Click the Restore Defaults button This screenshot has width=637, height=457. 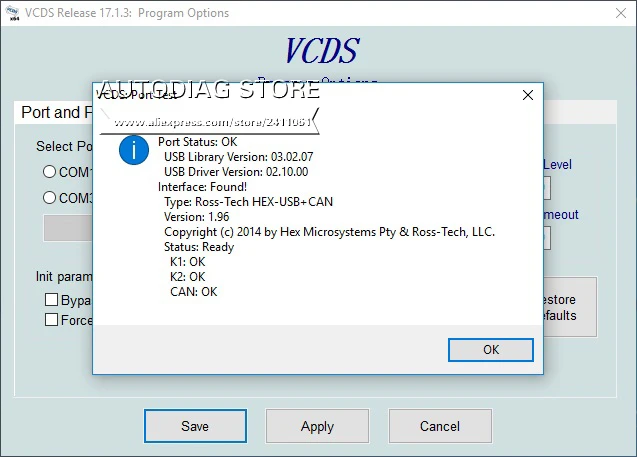tap(570, 307)
